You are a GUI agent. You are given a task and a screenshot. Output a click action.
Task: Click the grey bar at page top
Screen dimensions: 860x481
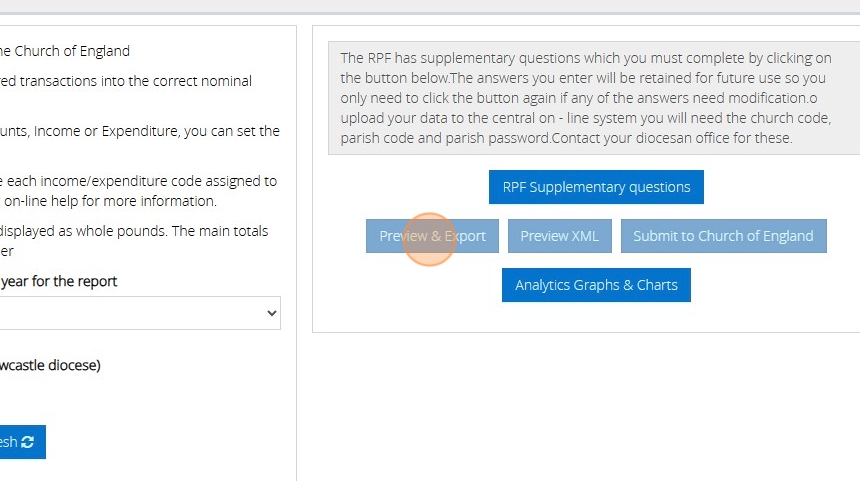[x=430, y=6]
